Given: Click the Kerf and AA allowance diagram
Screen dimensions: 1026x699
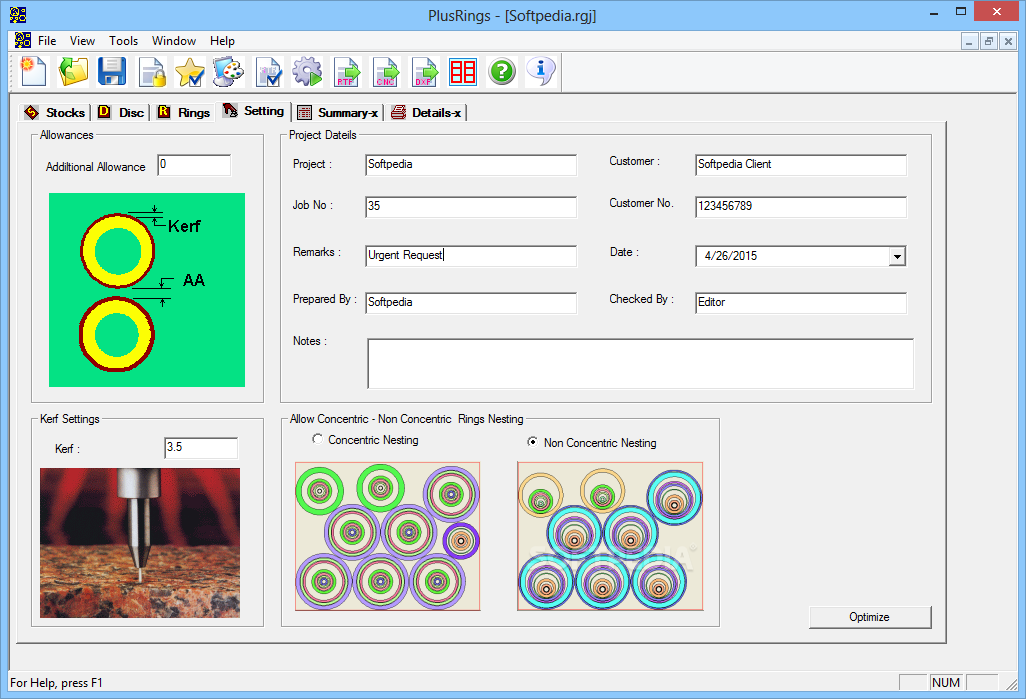Looking at the screenshot, I should pos(147,290).
